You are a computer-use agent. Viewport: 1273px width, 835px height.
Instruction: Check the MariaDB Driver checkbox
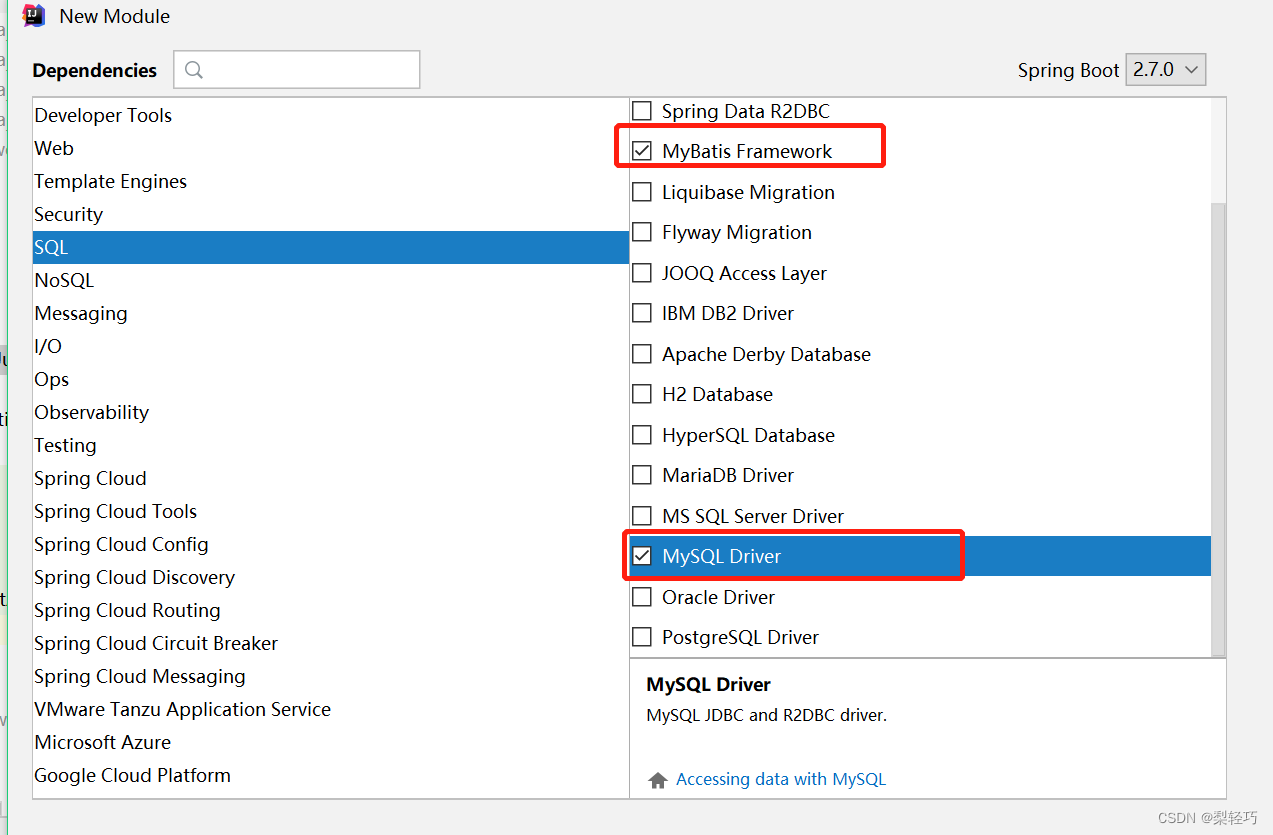pos(641,475)
